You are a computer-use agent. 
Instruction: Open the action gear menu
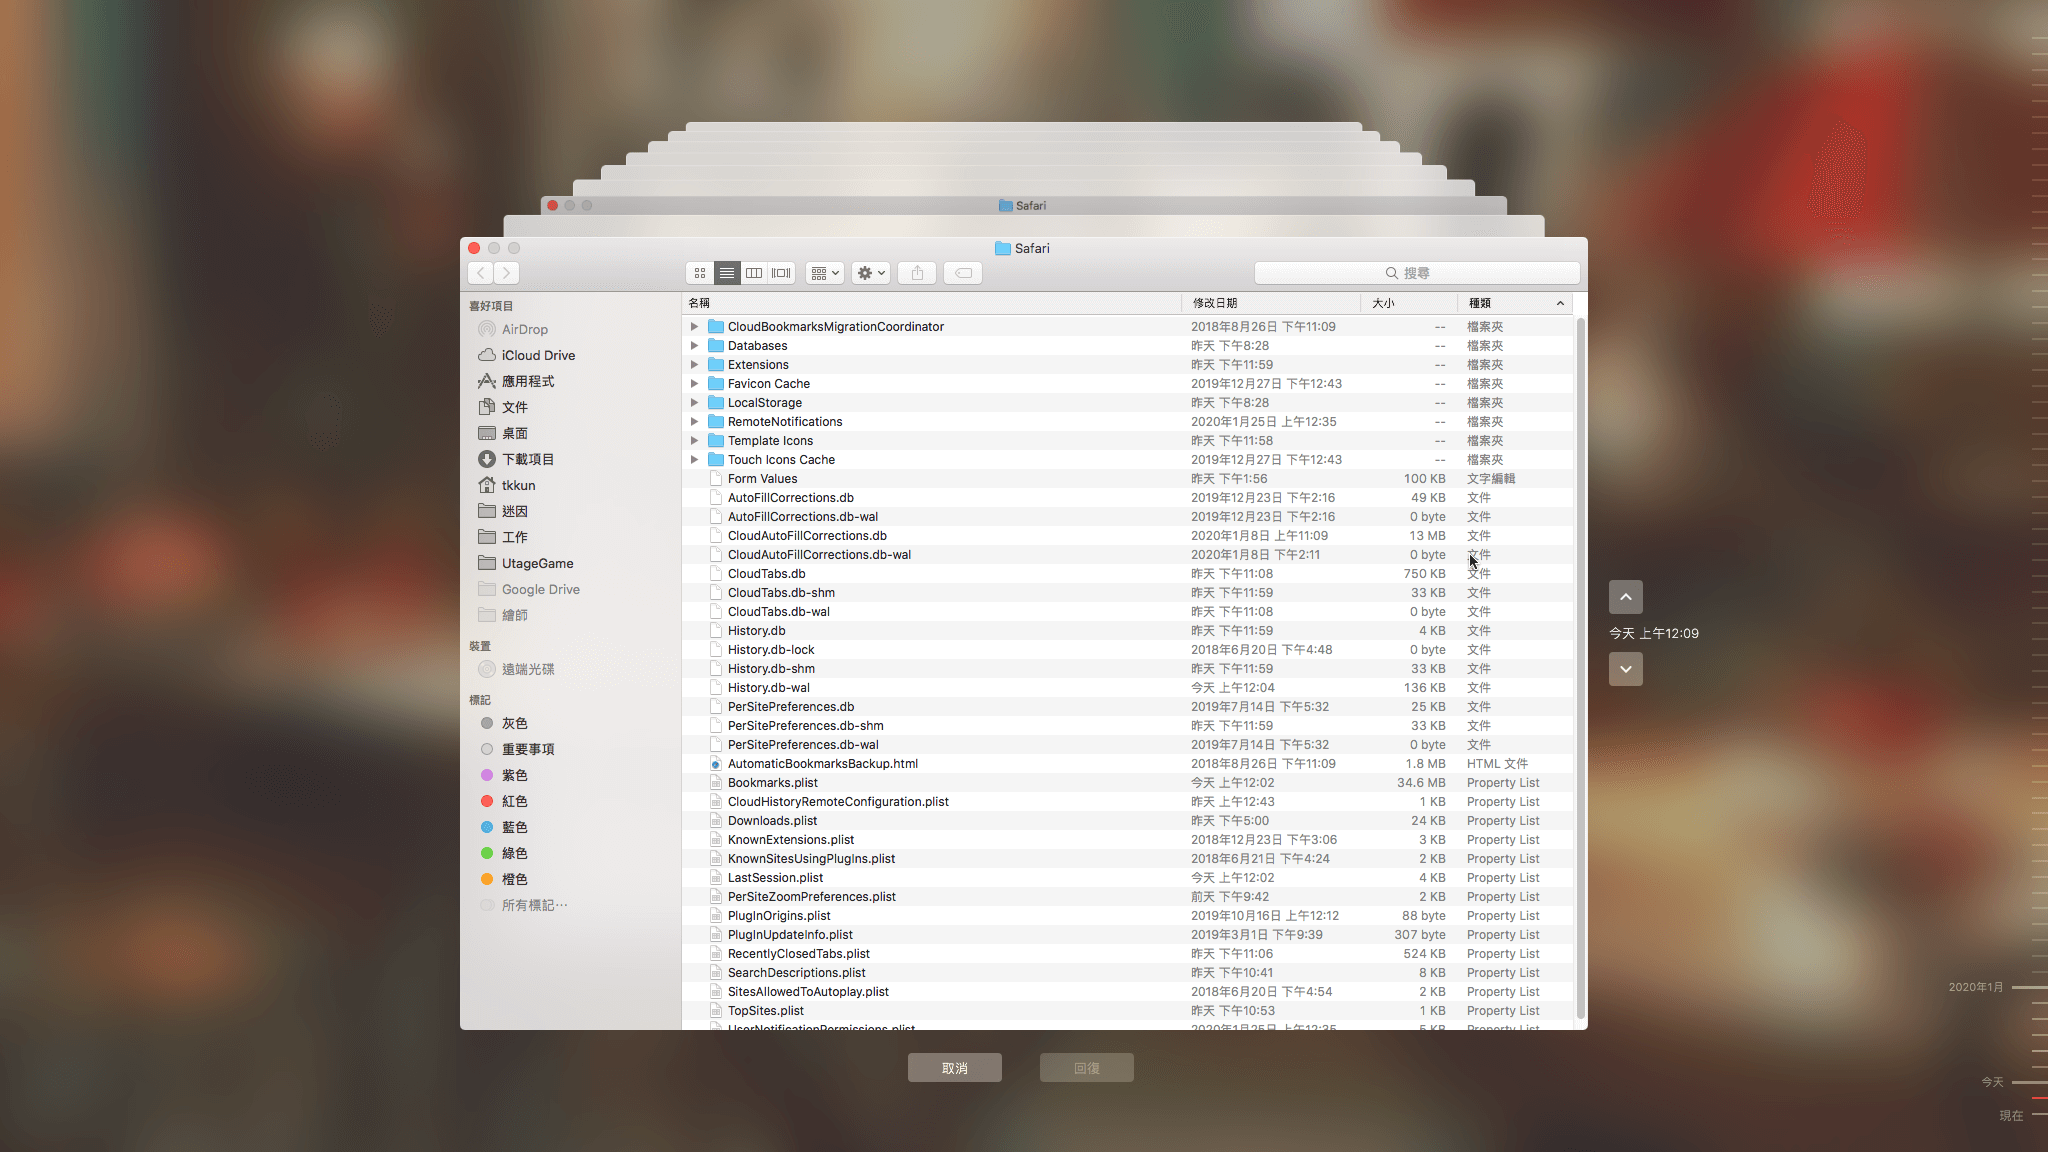[x=871, y=273]
